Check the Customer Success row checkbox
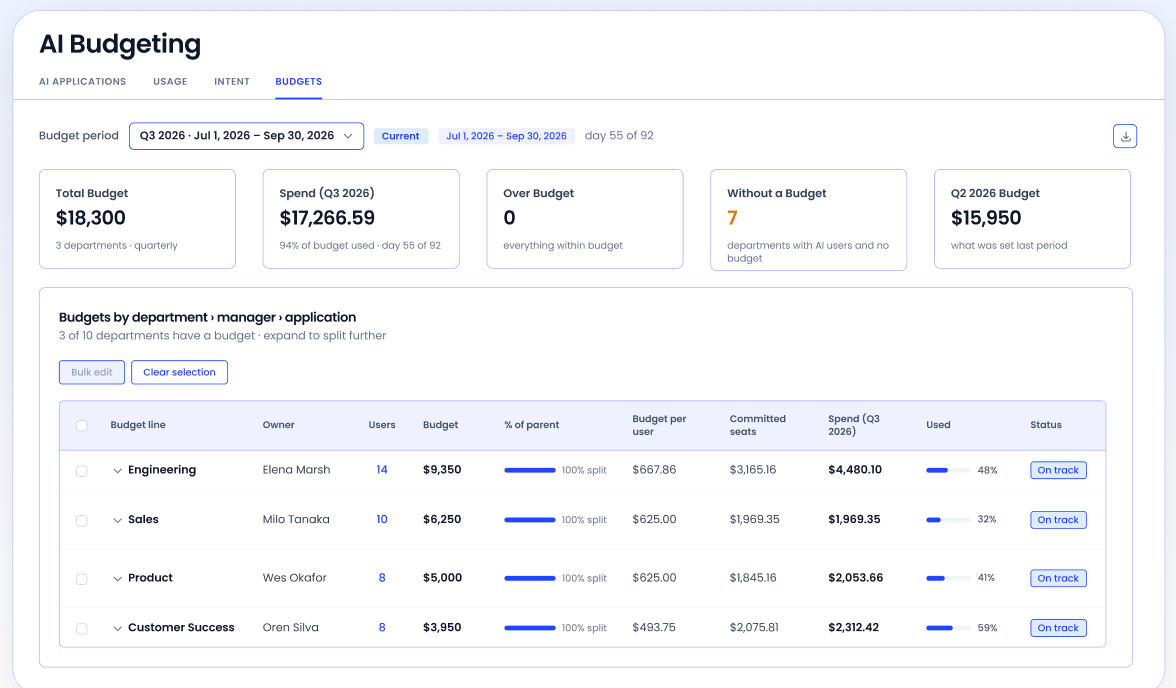The image size is (1176, 688). click(82, 629)
